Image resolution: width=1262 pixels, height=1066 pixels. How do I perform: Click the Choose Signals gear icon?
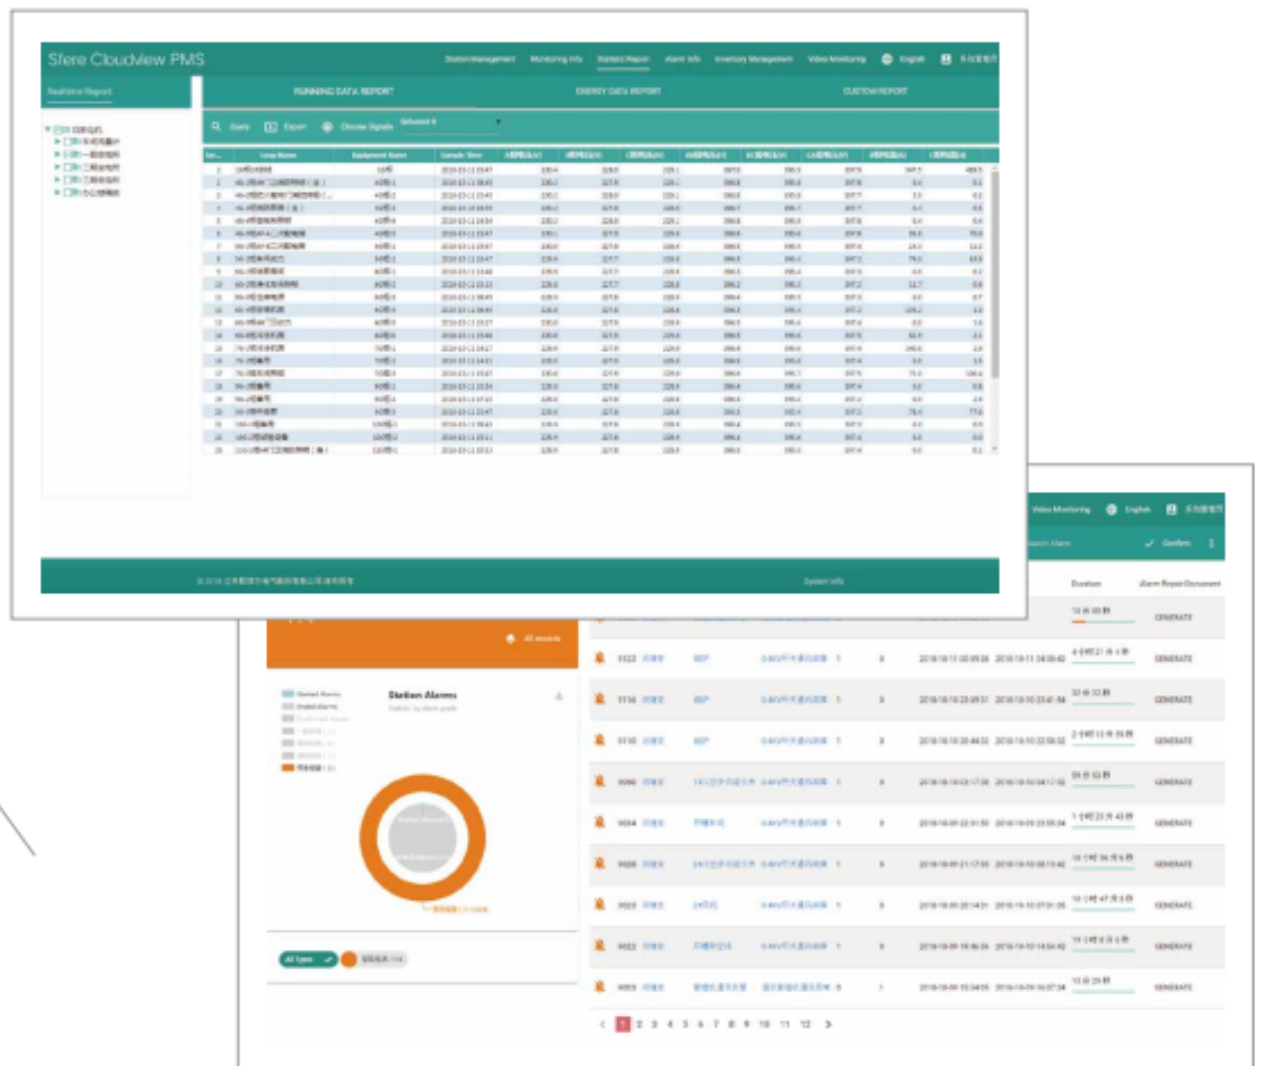click(327, 127)
